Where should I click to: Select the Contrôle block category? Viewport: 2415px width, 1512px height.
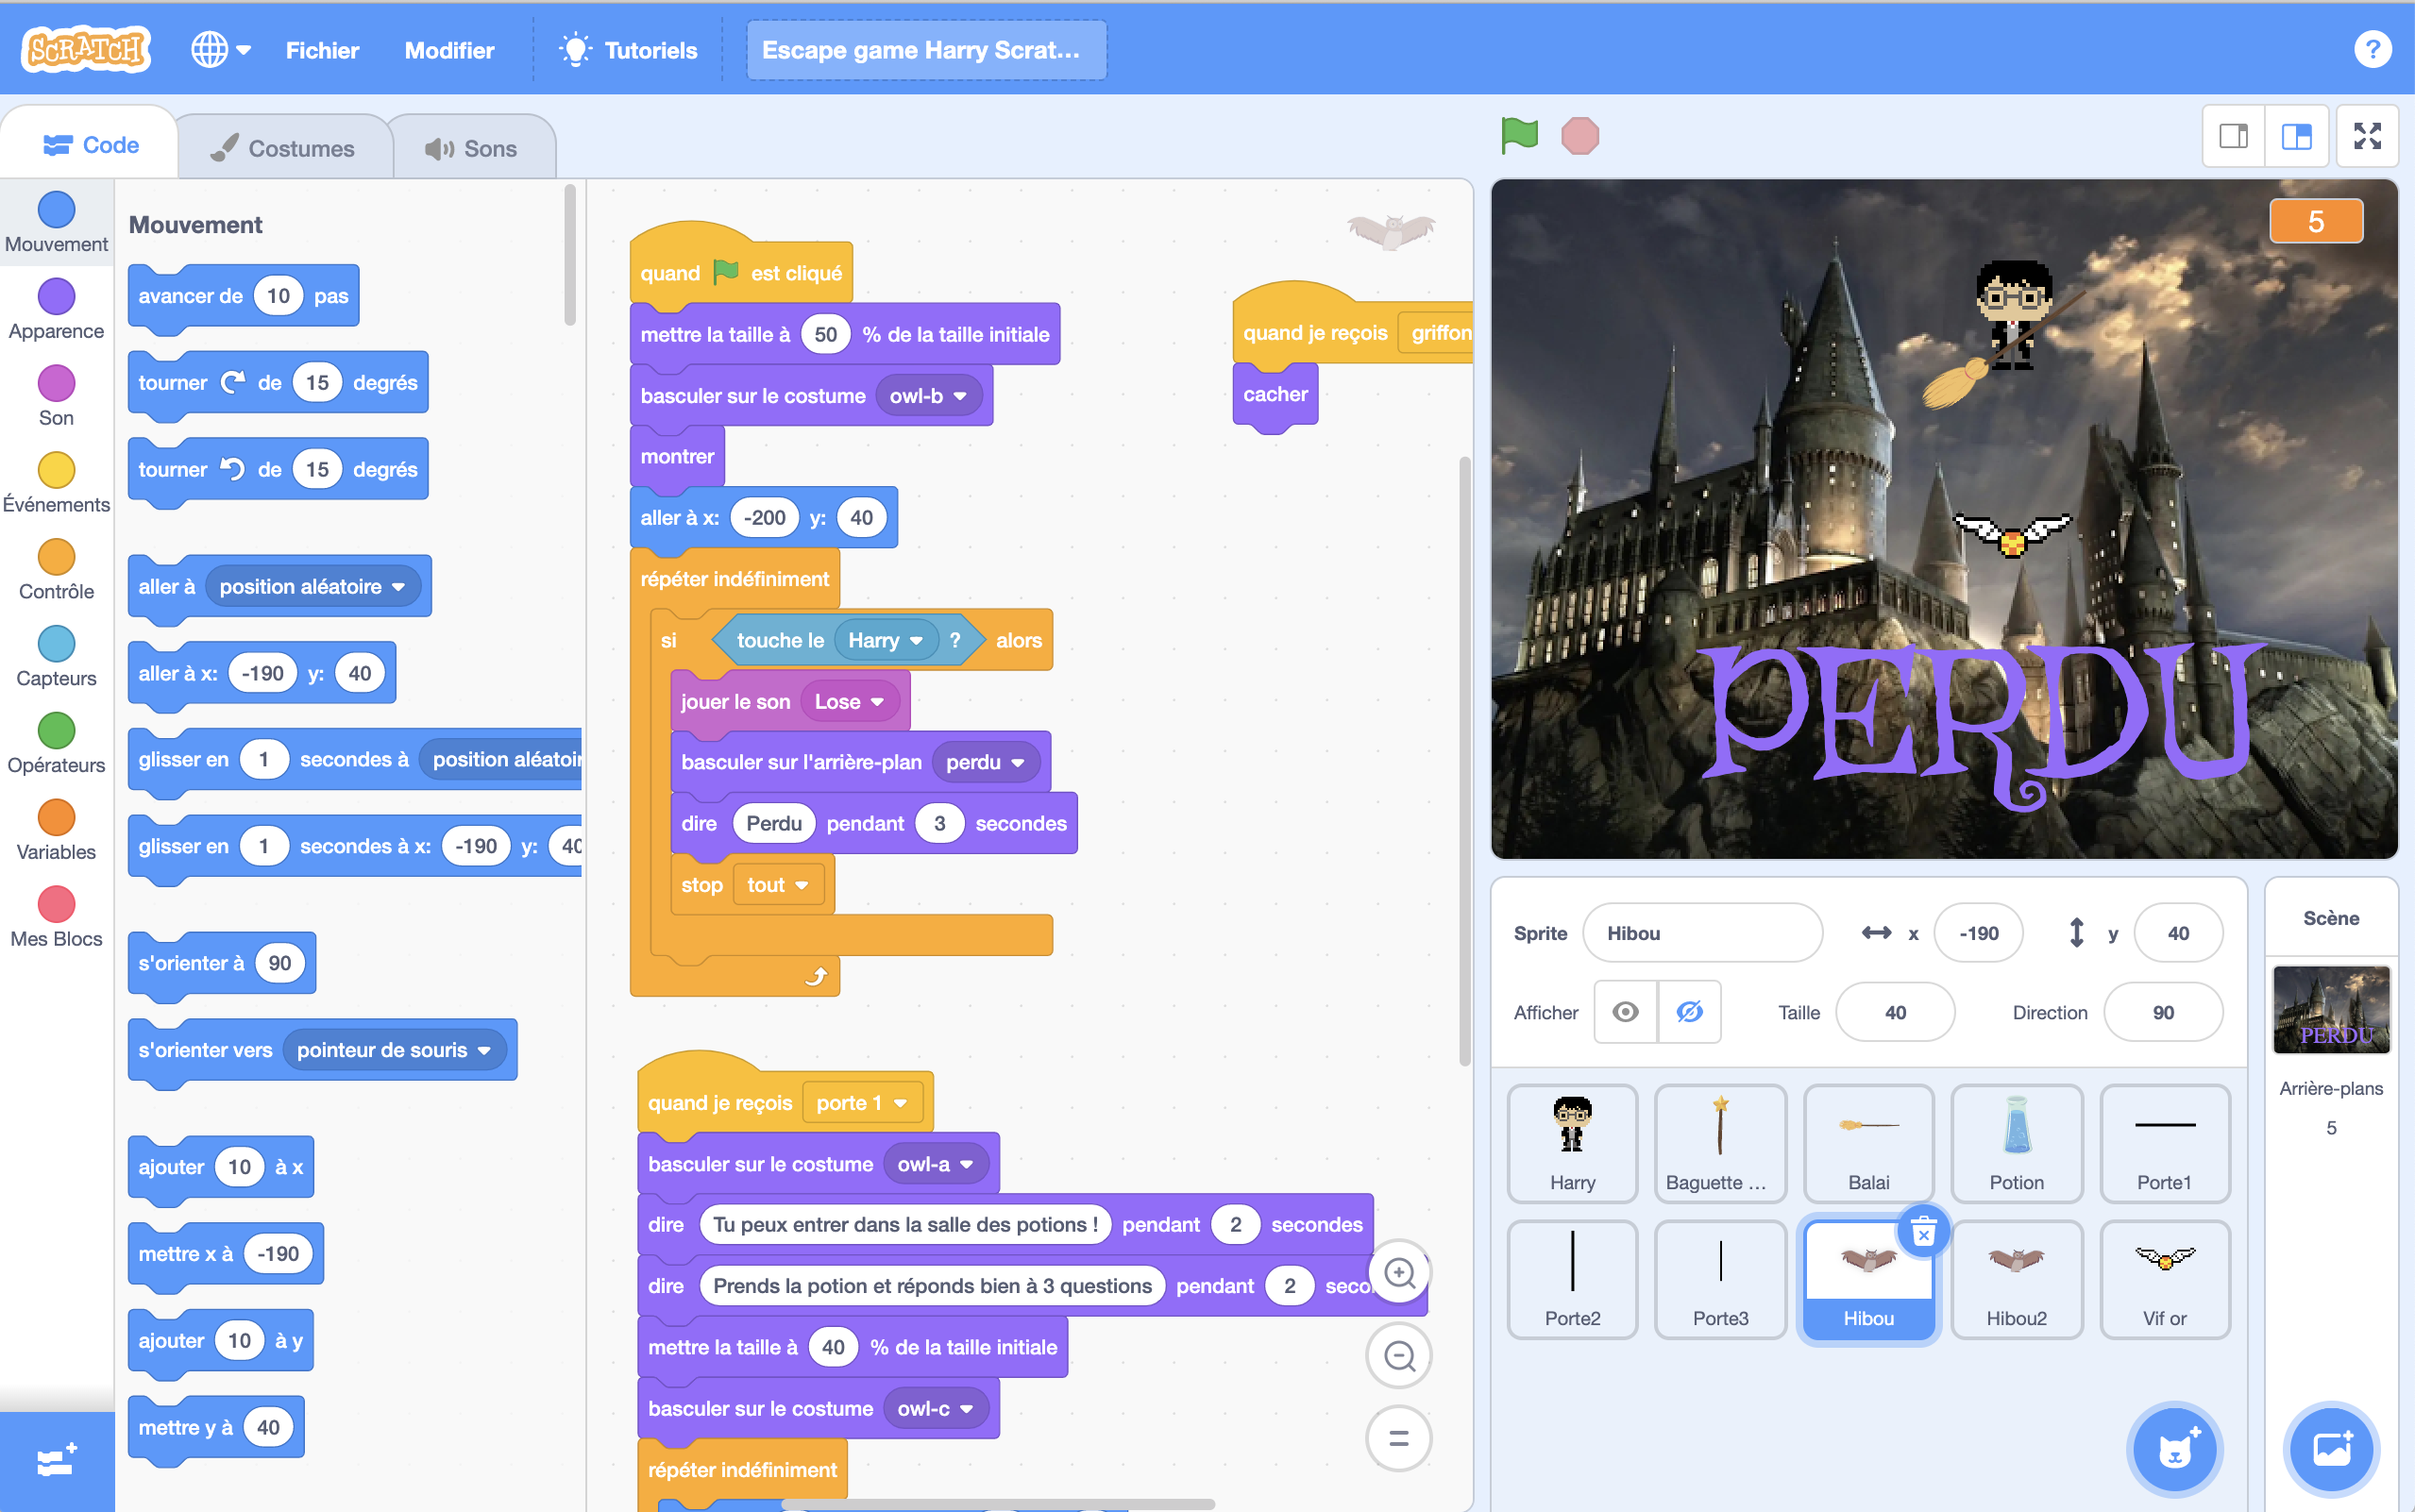pyautogui.click(x=56, y=570)
